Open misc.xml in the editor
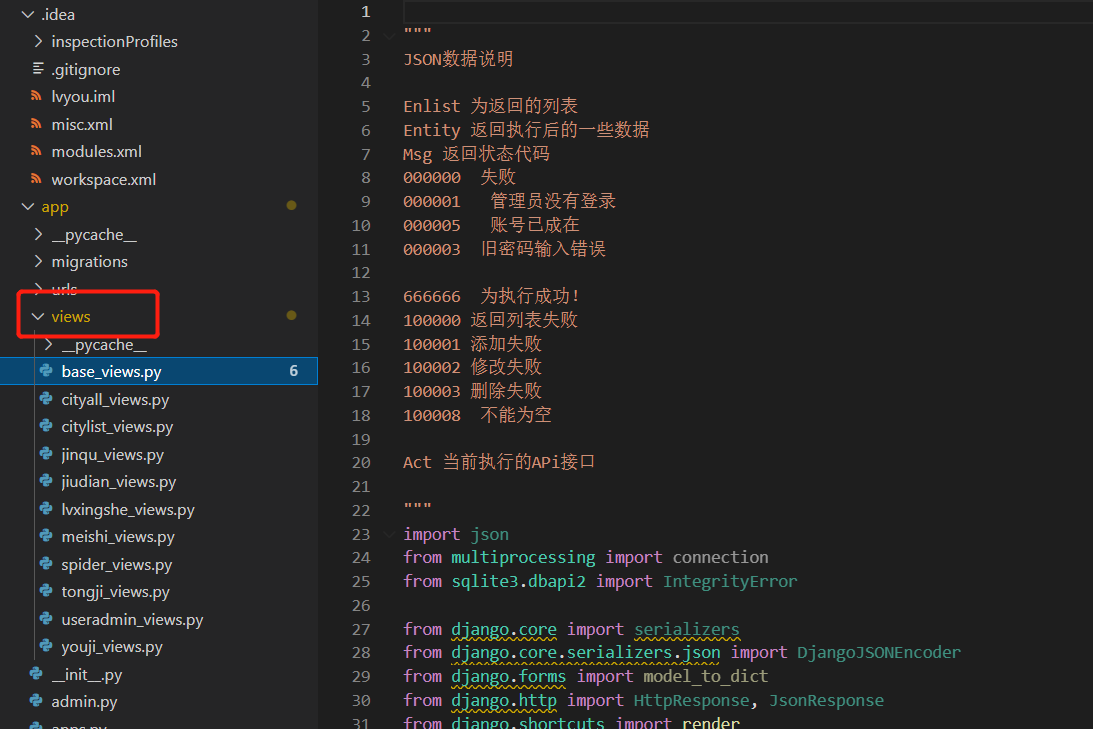1093x729 pixels. 82,125
